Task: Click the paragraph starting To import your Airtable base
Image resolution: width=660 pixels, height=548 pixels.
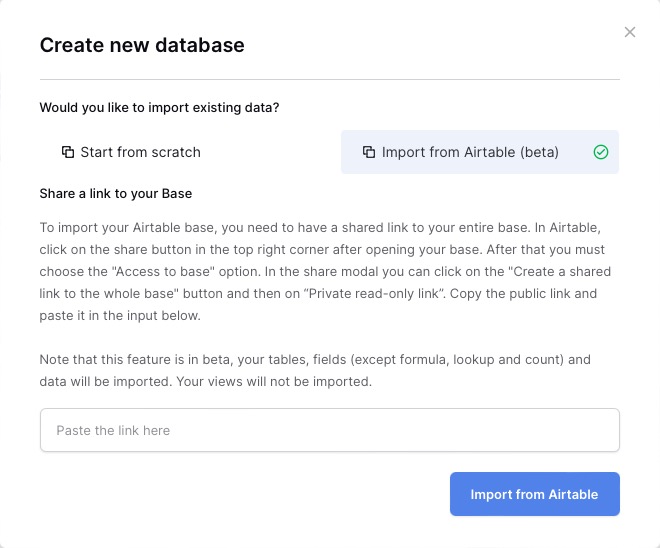Action: coord(325,271)
